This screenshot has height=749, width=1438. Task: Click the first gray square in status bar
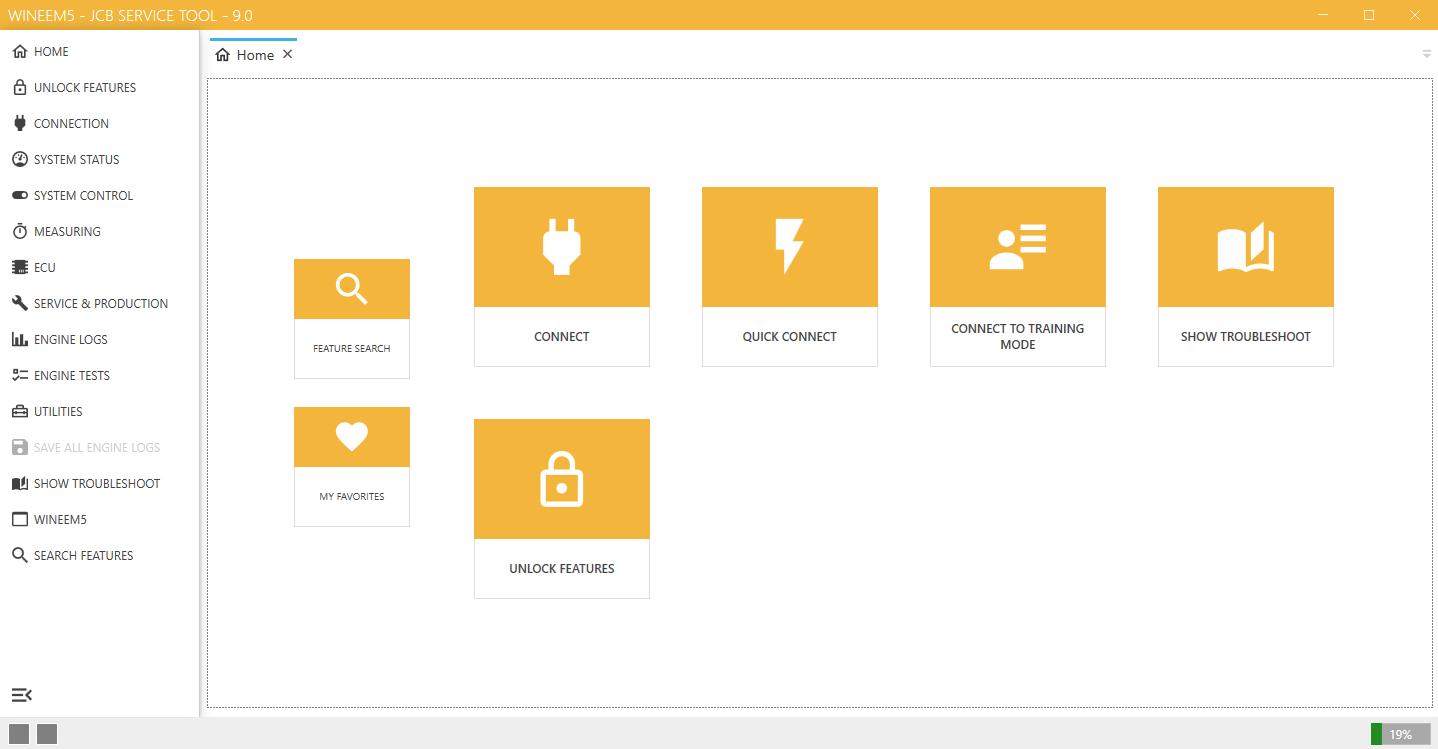click(19, 734)
